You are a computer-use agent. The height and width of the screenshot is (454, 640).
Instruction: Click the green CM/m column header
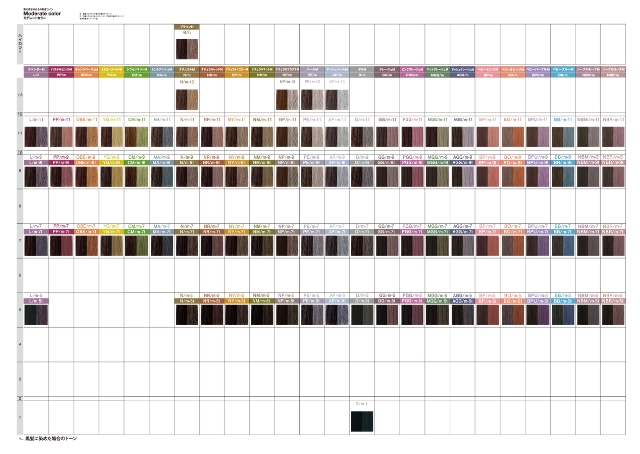pos(135,74)
